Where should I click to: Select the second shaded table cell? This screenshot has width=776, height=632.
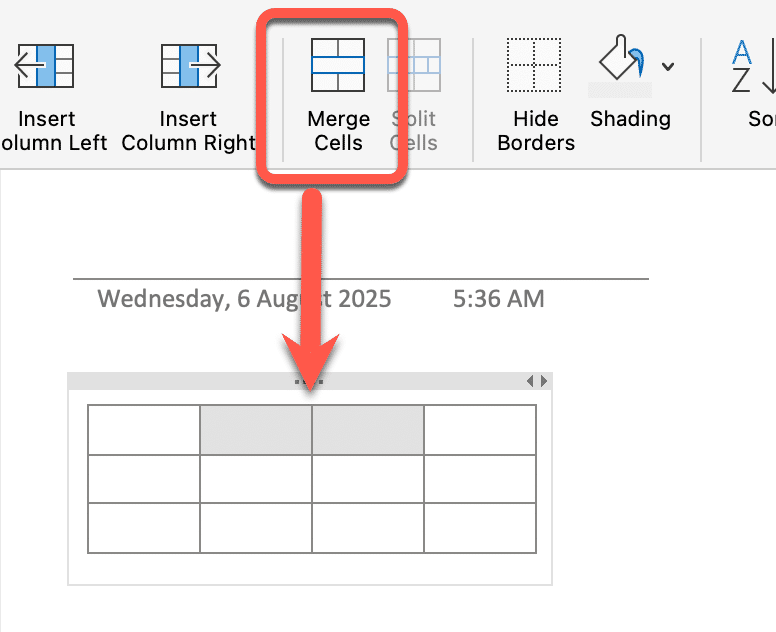click(x=368, y=430)
